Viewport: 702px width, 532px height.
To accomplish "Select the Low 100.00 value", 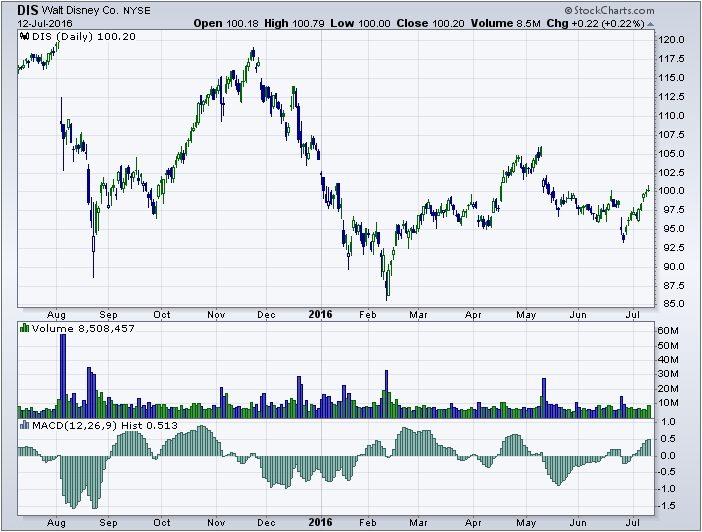I will [x=360, y=23].
